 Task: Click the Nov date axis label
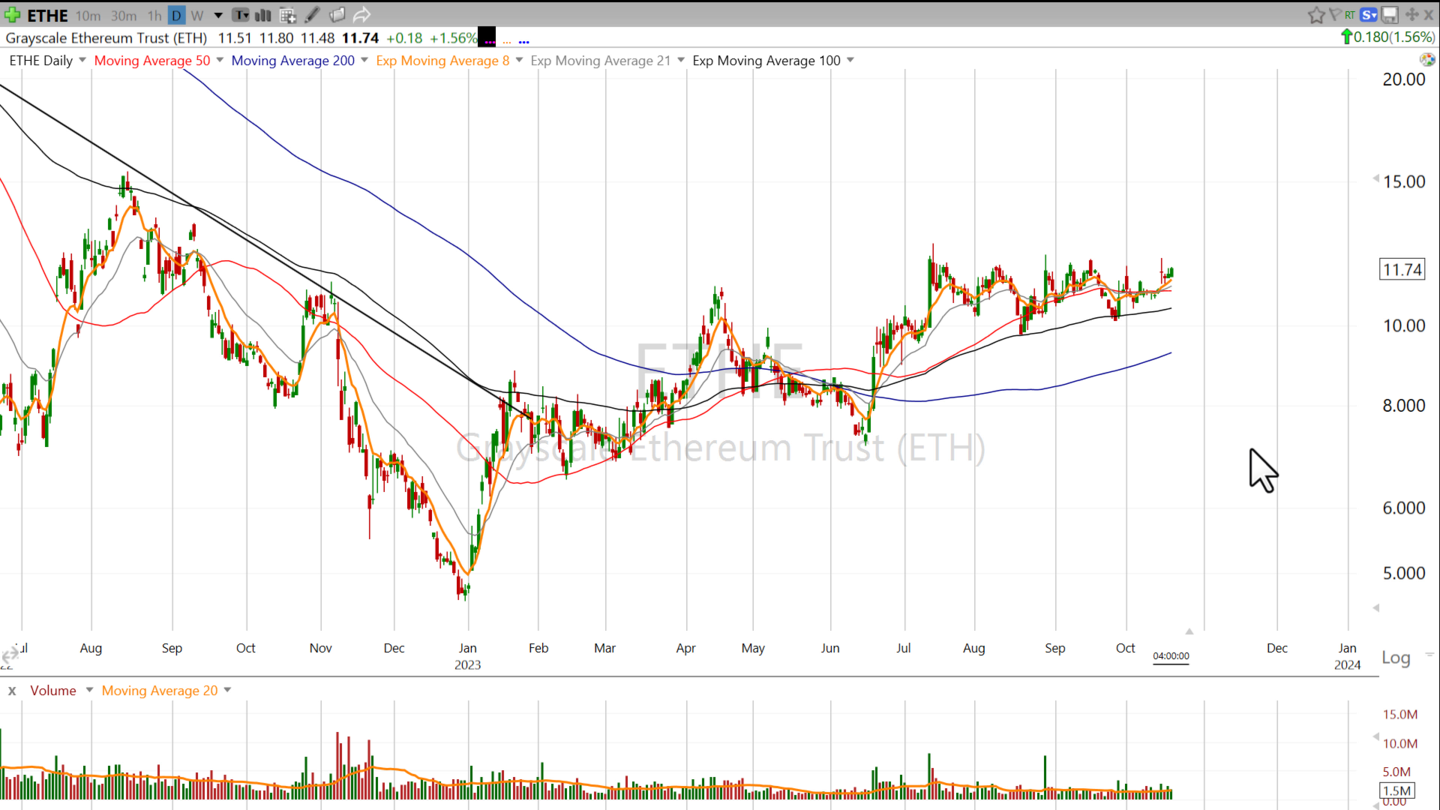pyautogui.click(x=320, y=648)
